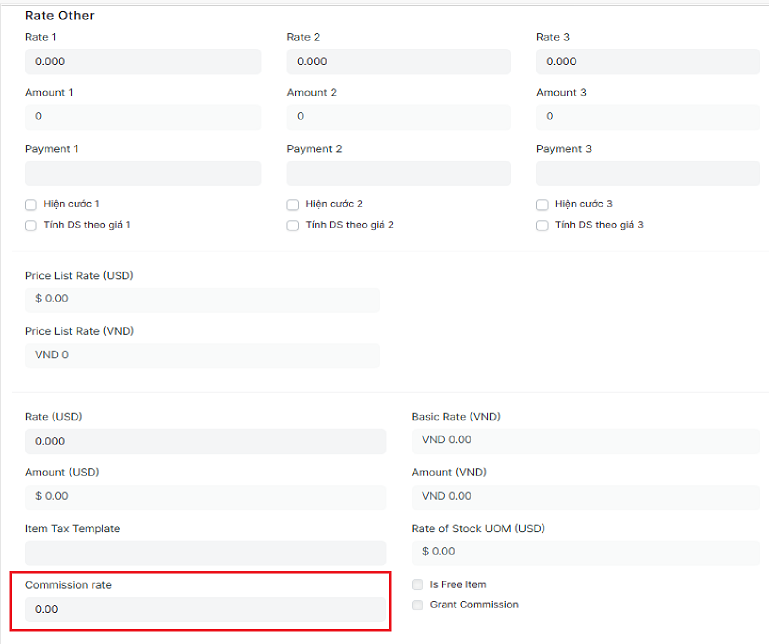The height and width of the screenshot is (644, 769).
Task: Toggle Tính DS theo giá 2 checkbox
Action: (293, 226)
